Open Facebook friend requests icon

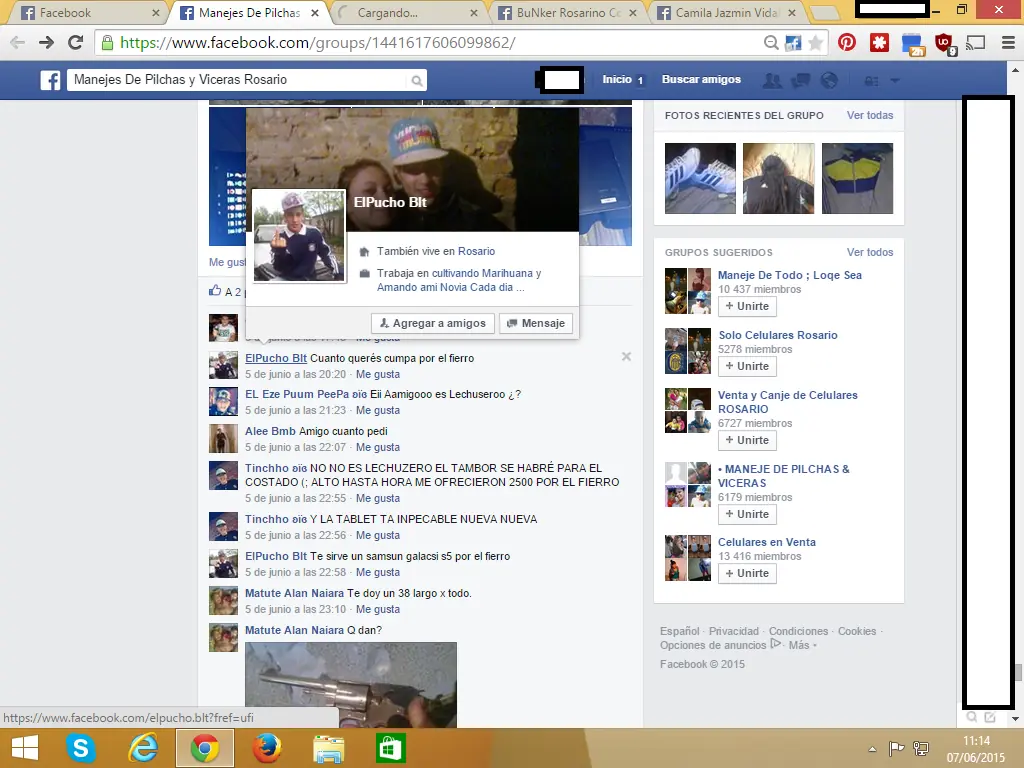(x=772, y=80)
